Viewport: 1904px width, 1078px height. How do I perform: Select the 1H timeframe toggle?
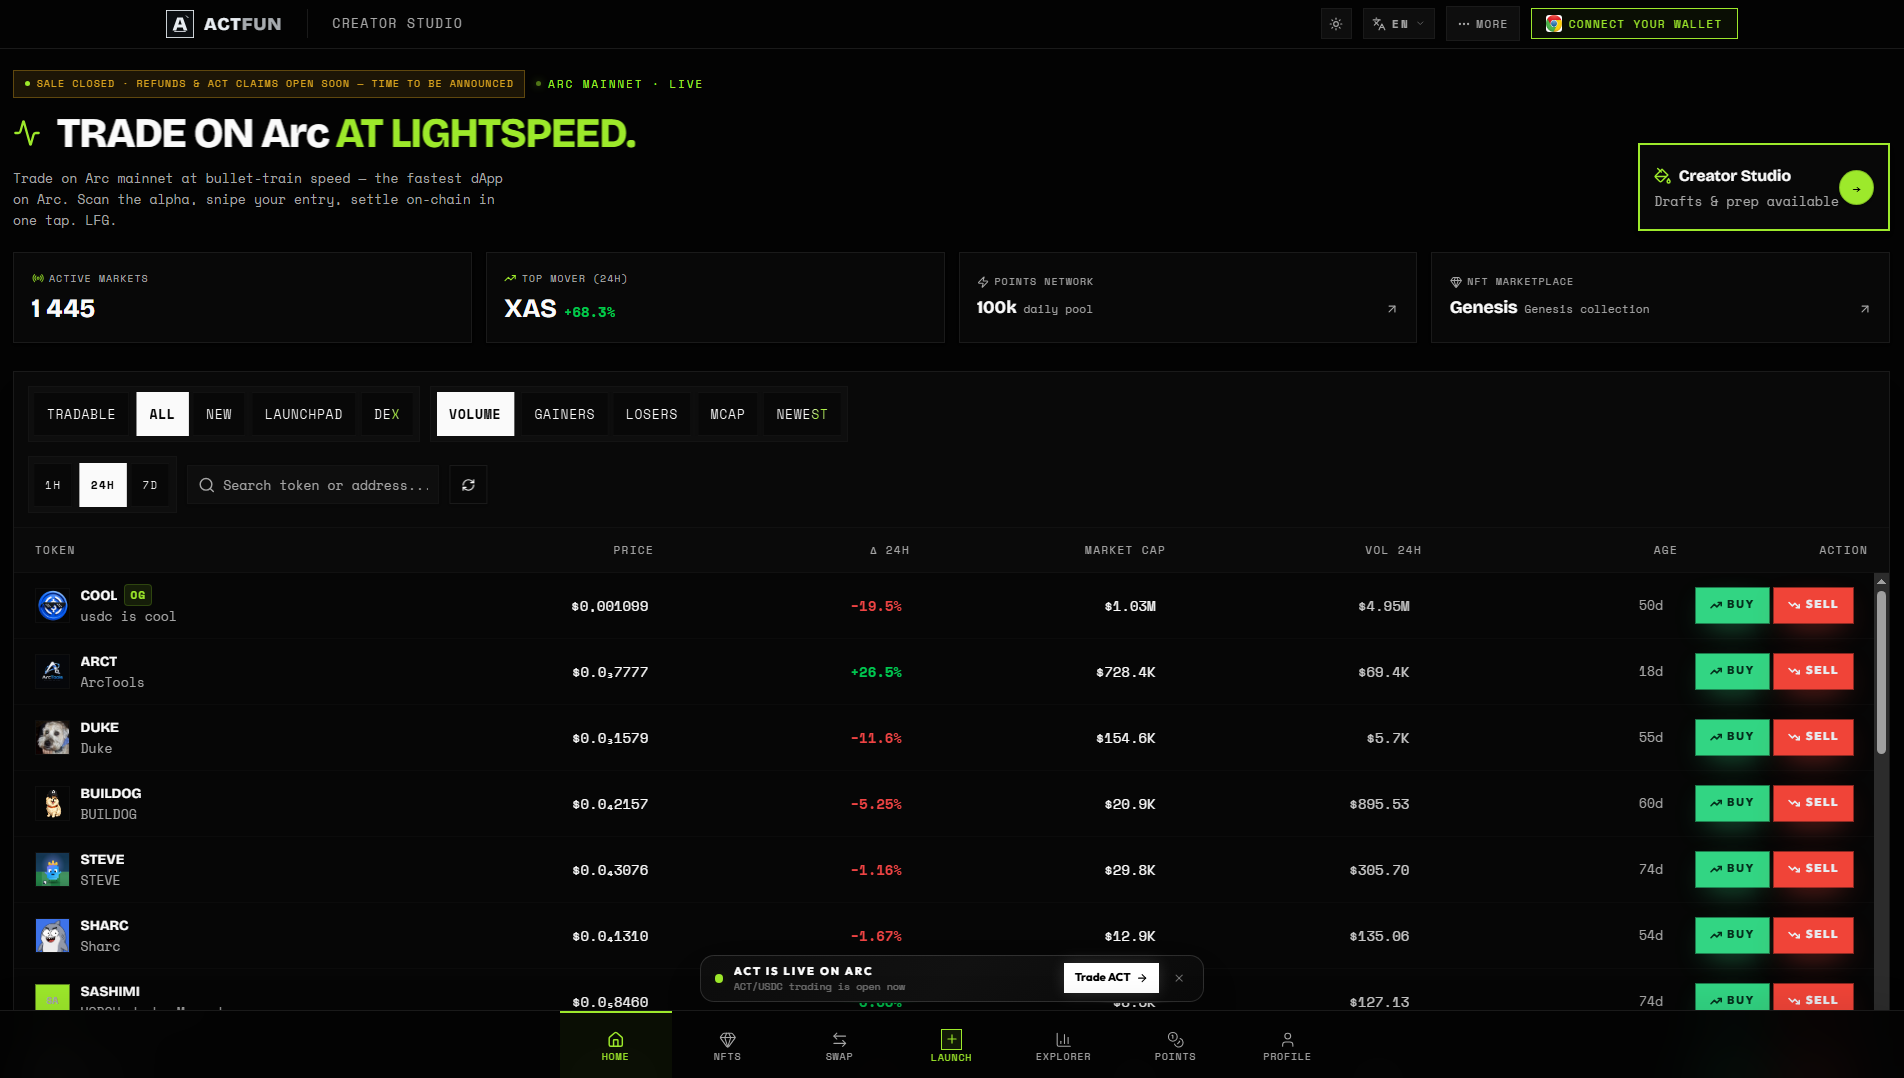click(x=53, y=485)
